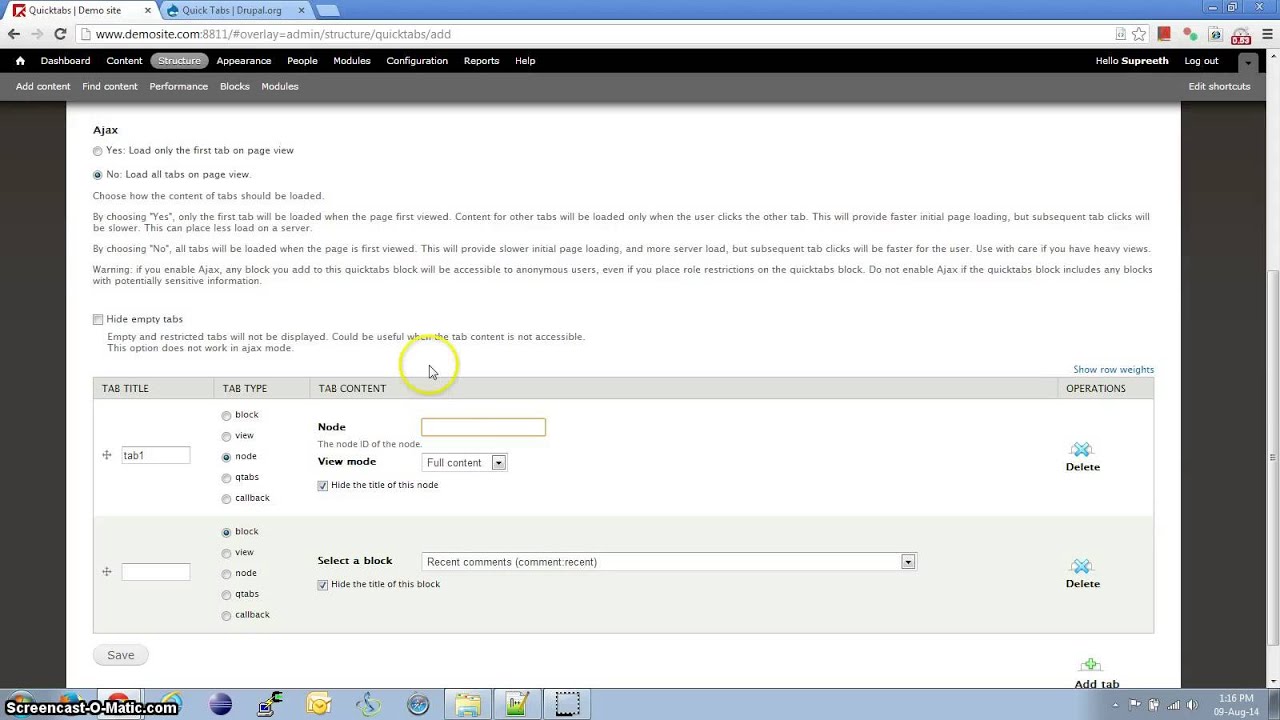
Task: Reload the page with the refresh icon
Action: (x=60, y=34)
